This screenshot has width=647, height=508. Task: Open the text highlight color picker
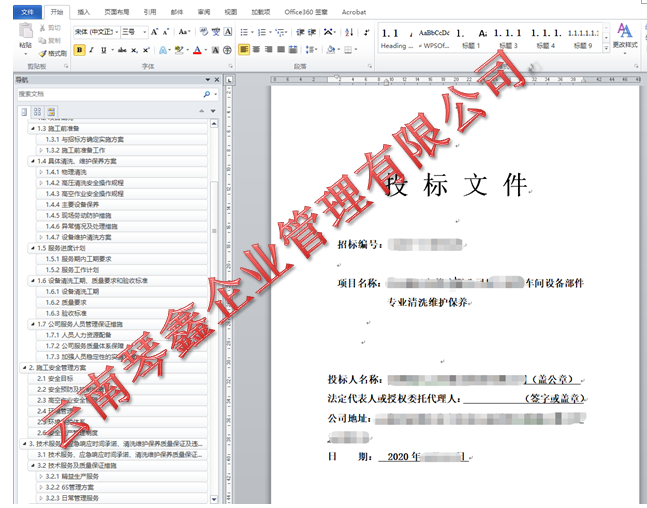tap(179, 50)
